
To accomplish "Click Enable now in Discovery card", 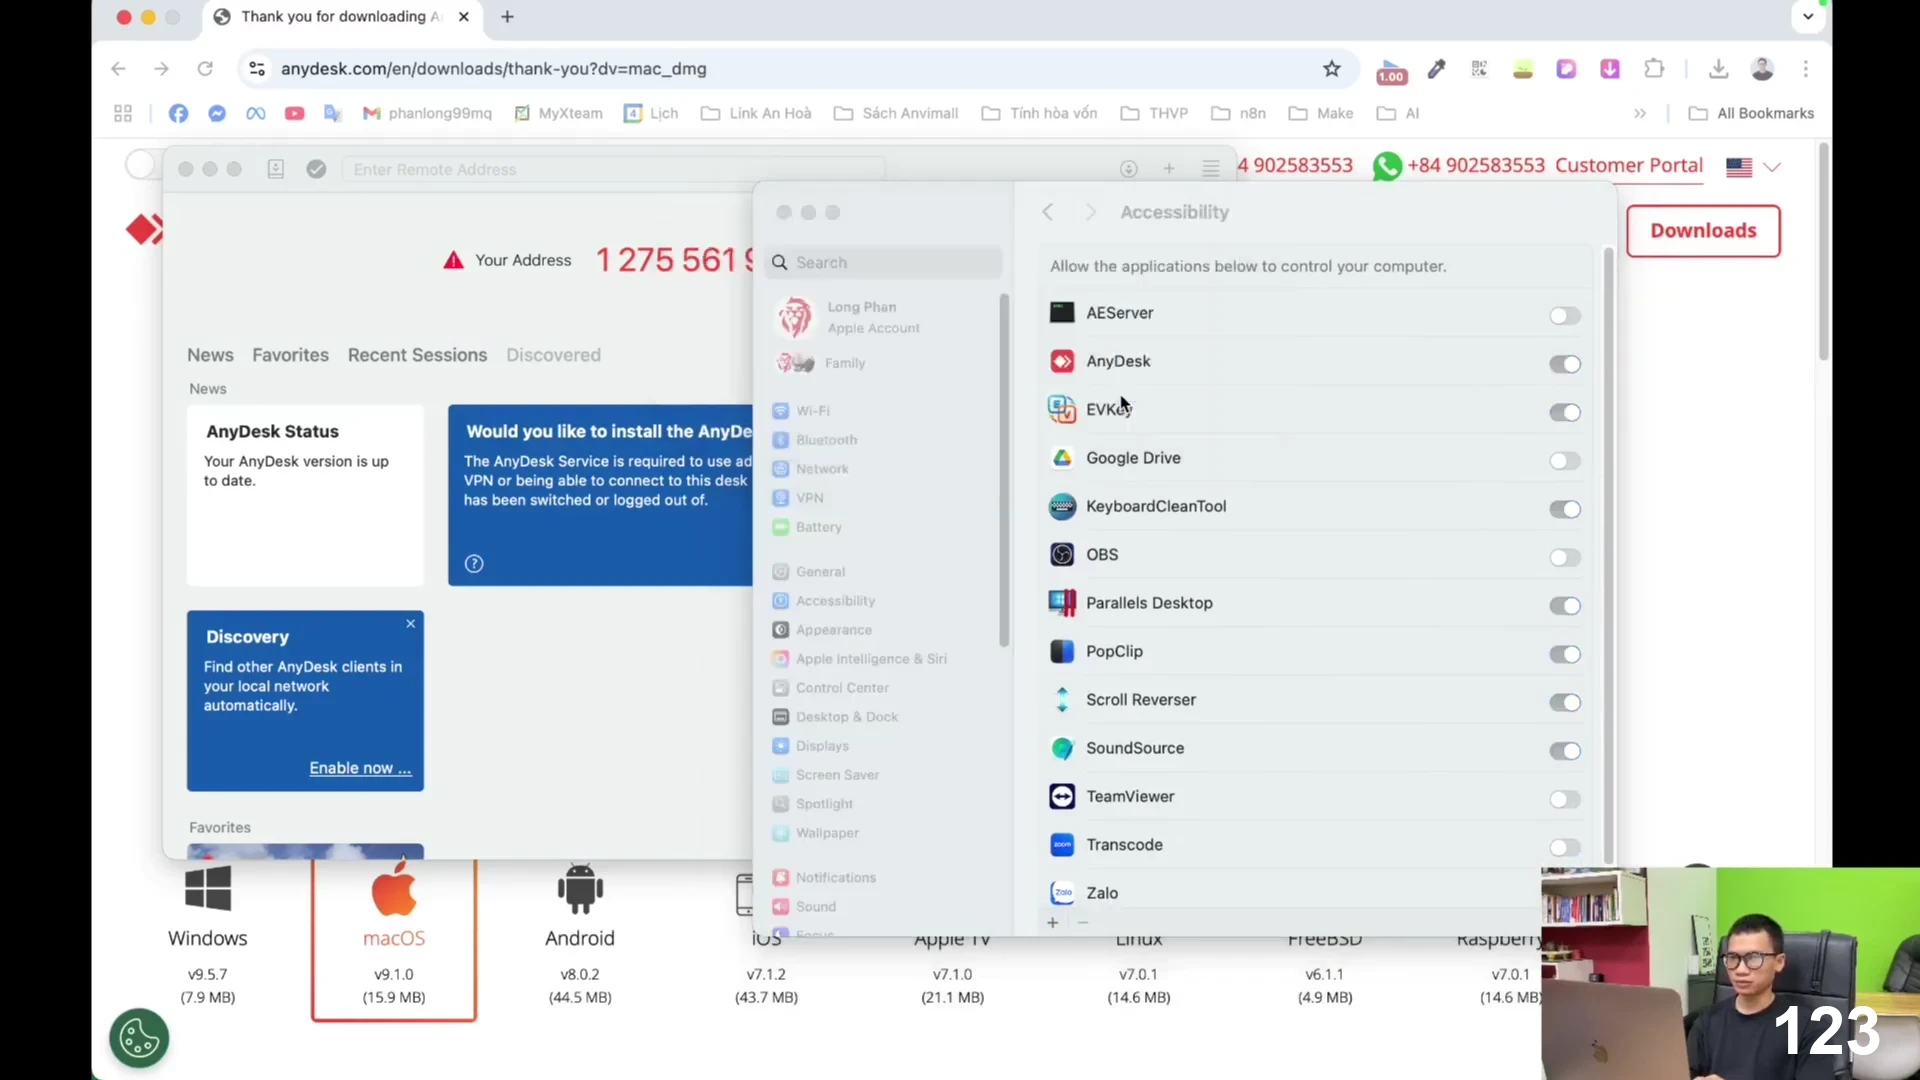I will click(x=360, y=768).
